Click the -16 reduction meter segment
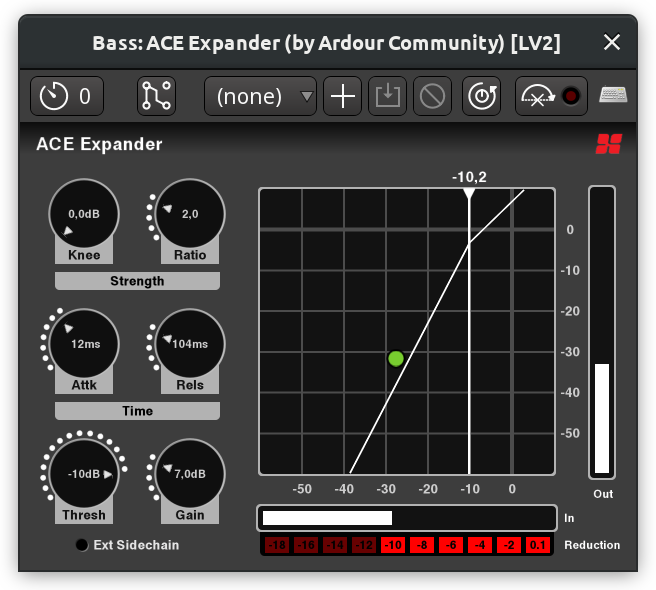The height and width of the screenshot is (590, 656). tap(306, 545)
